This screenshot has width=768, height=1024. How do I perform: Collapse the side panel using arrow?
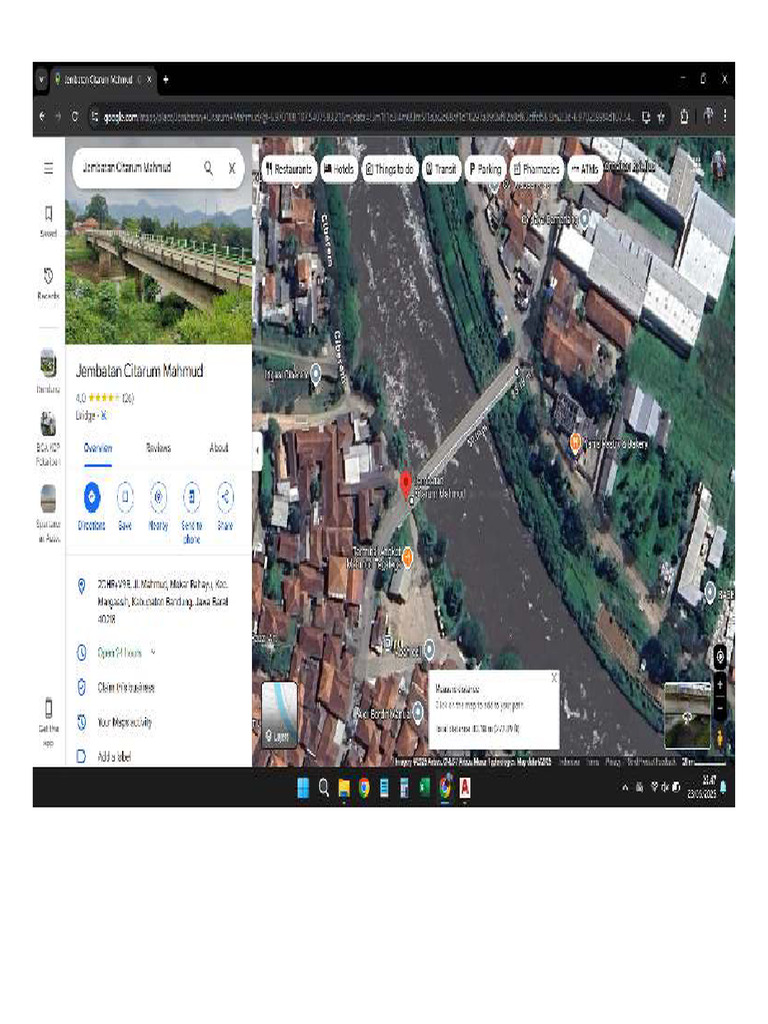click(x=257, y=451)
